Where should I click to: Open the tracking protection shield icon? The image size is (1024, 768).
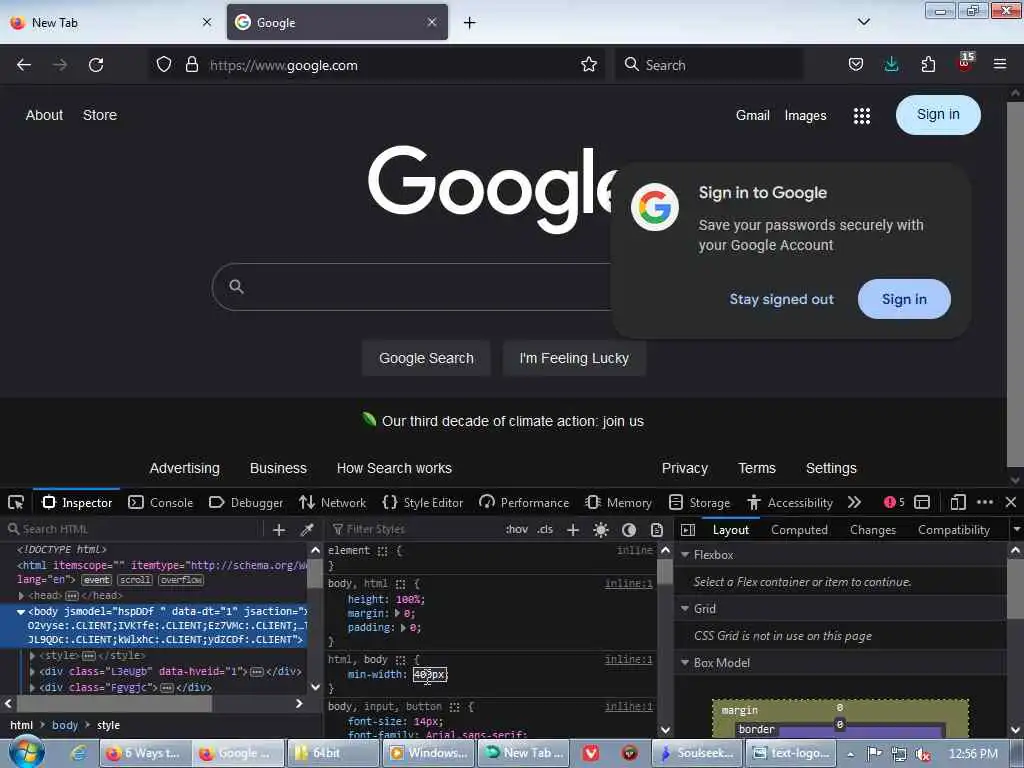click(164, 65)
